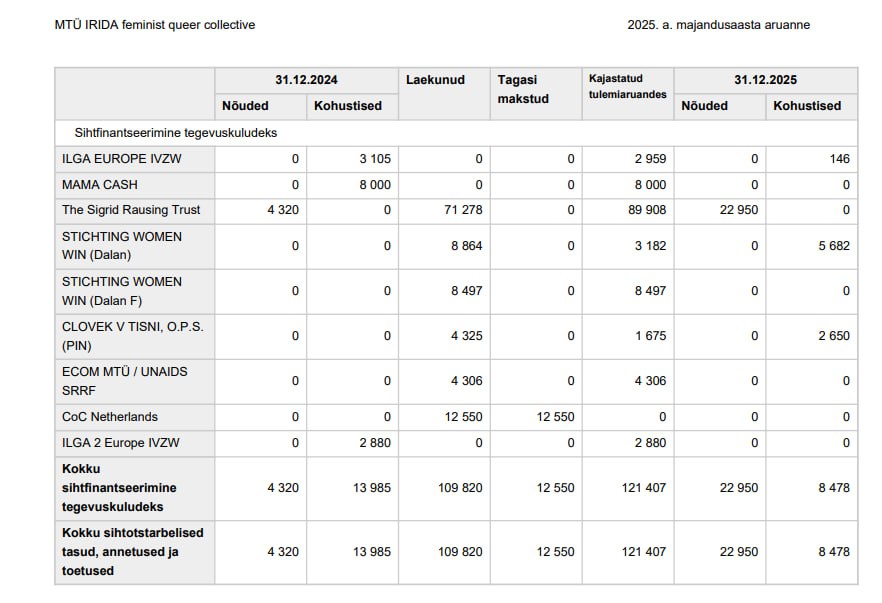Viewport: 882px width, 603px height.
Task: Click the "4 325" value for CLOVEK V TISNI
Action: pyautogui.click(x=467, y=336)
